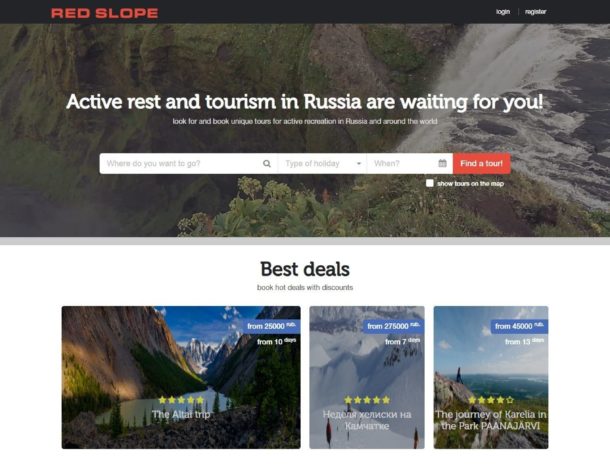Click the 'Where do you want to go?' field
This screenshot has width=610, height=470.
pos(189,163)
